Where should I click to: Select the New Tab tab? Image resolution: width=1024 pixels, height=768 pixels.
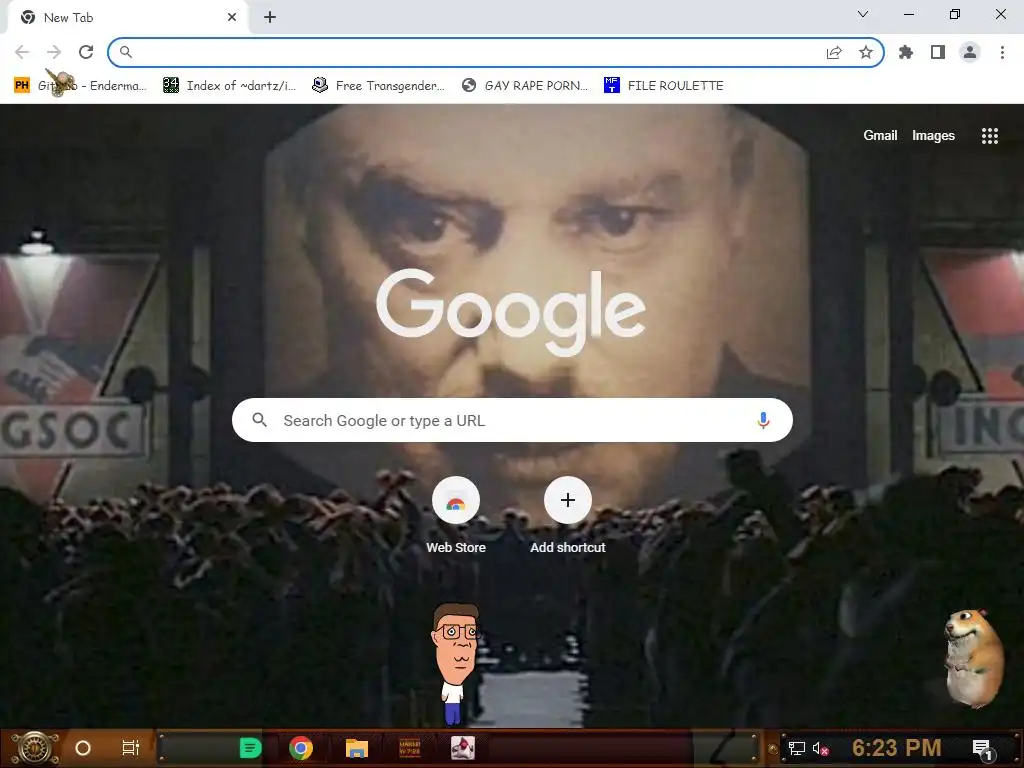(127, 18)
